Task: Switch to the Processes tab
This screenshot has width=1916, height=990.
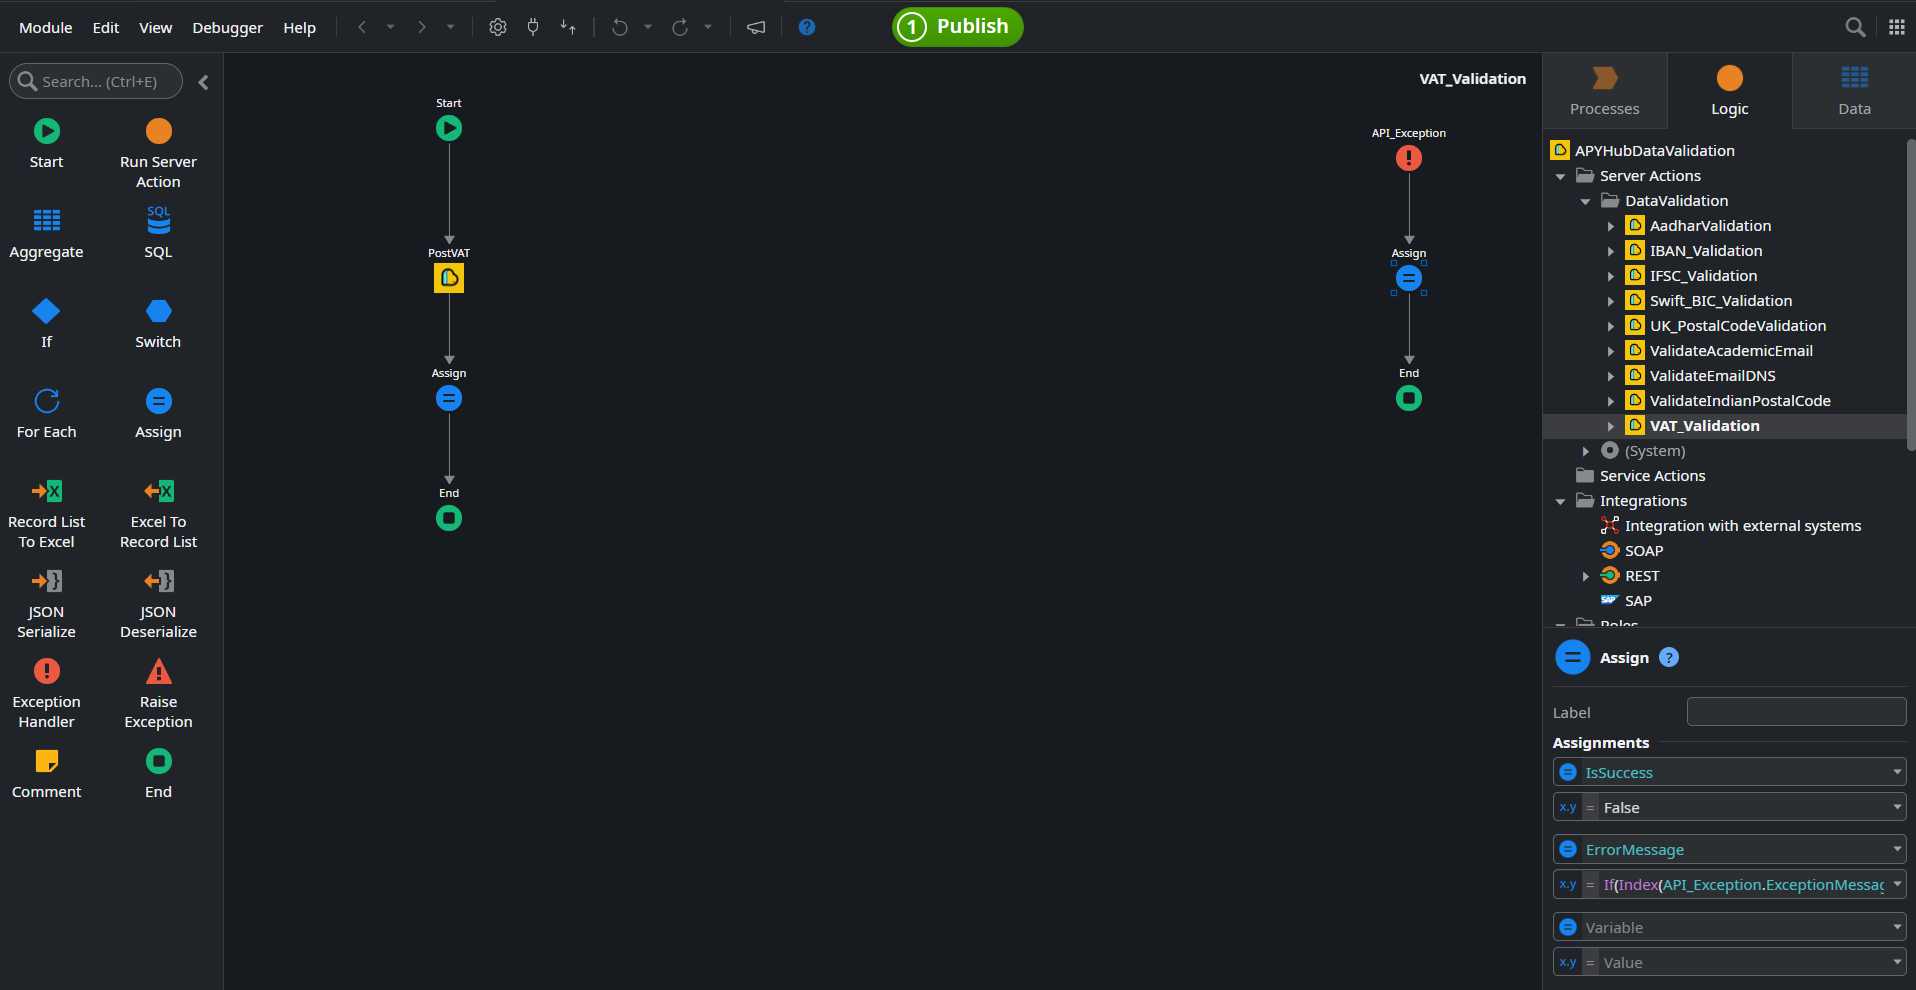Action: (1604, 91)
